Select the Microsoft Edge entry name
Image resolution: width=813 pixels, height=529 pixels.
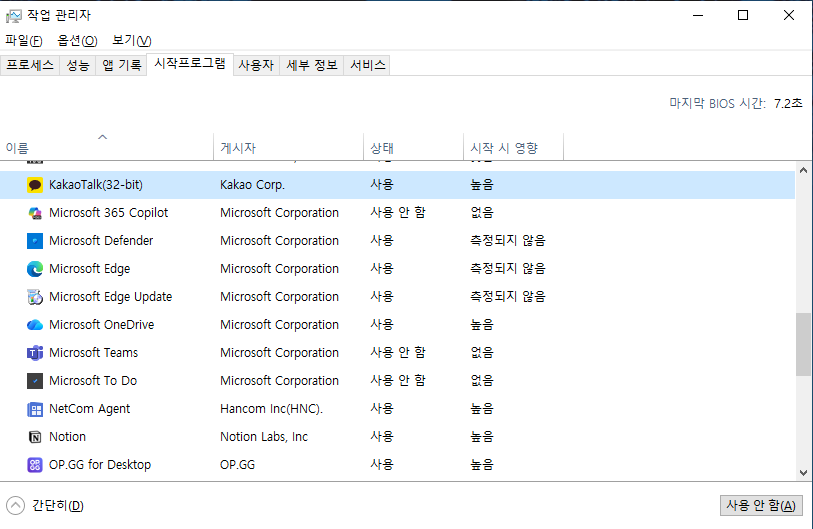(90, 269)
